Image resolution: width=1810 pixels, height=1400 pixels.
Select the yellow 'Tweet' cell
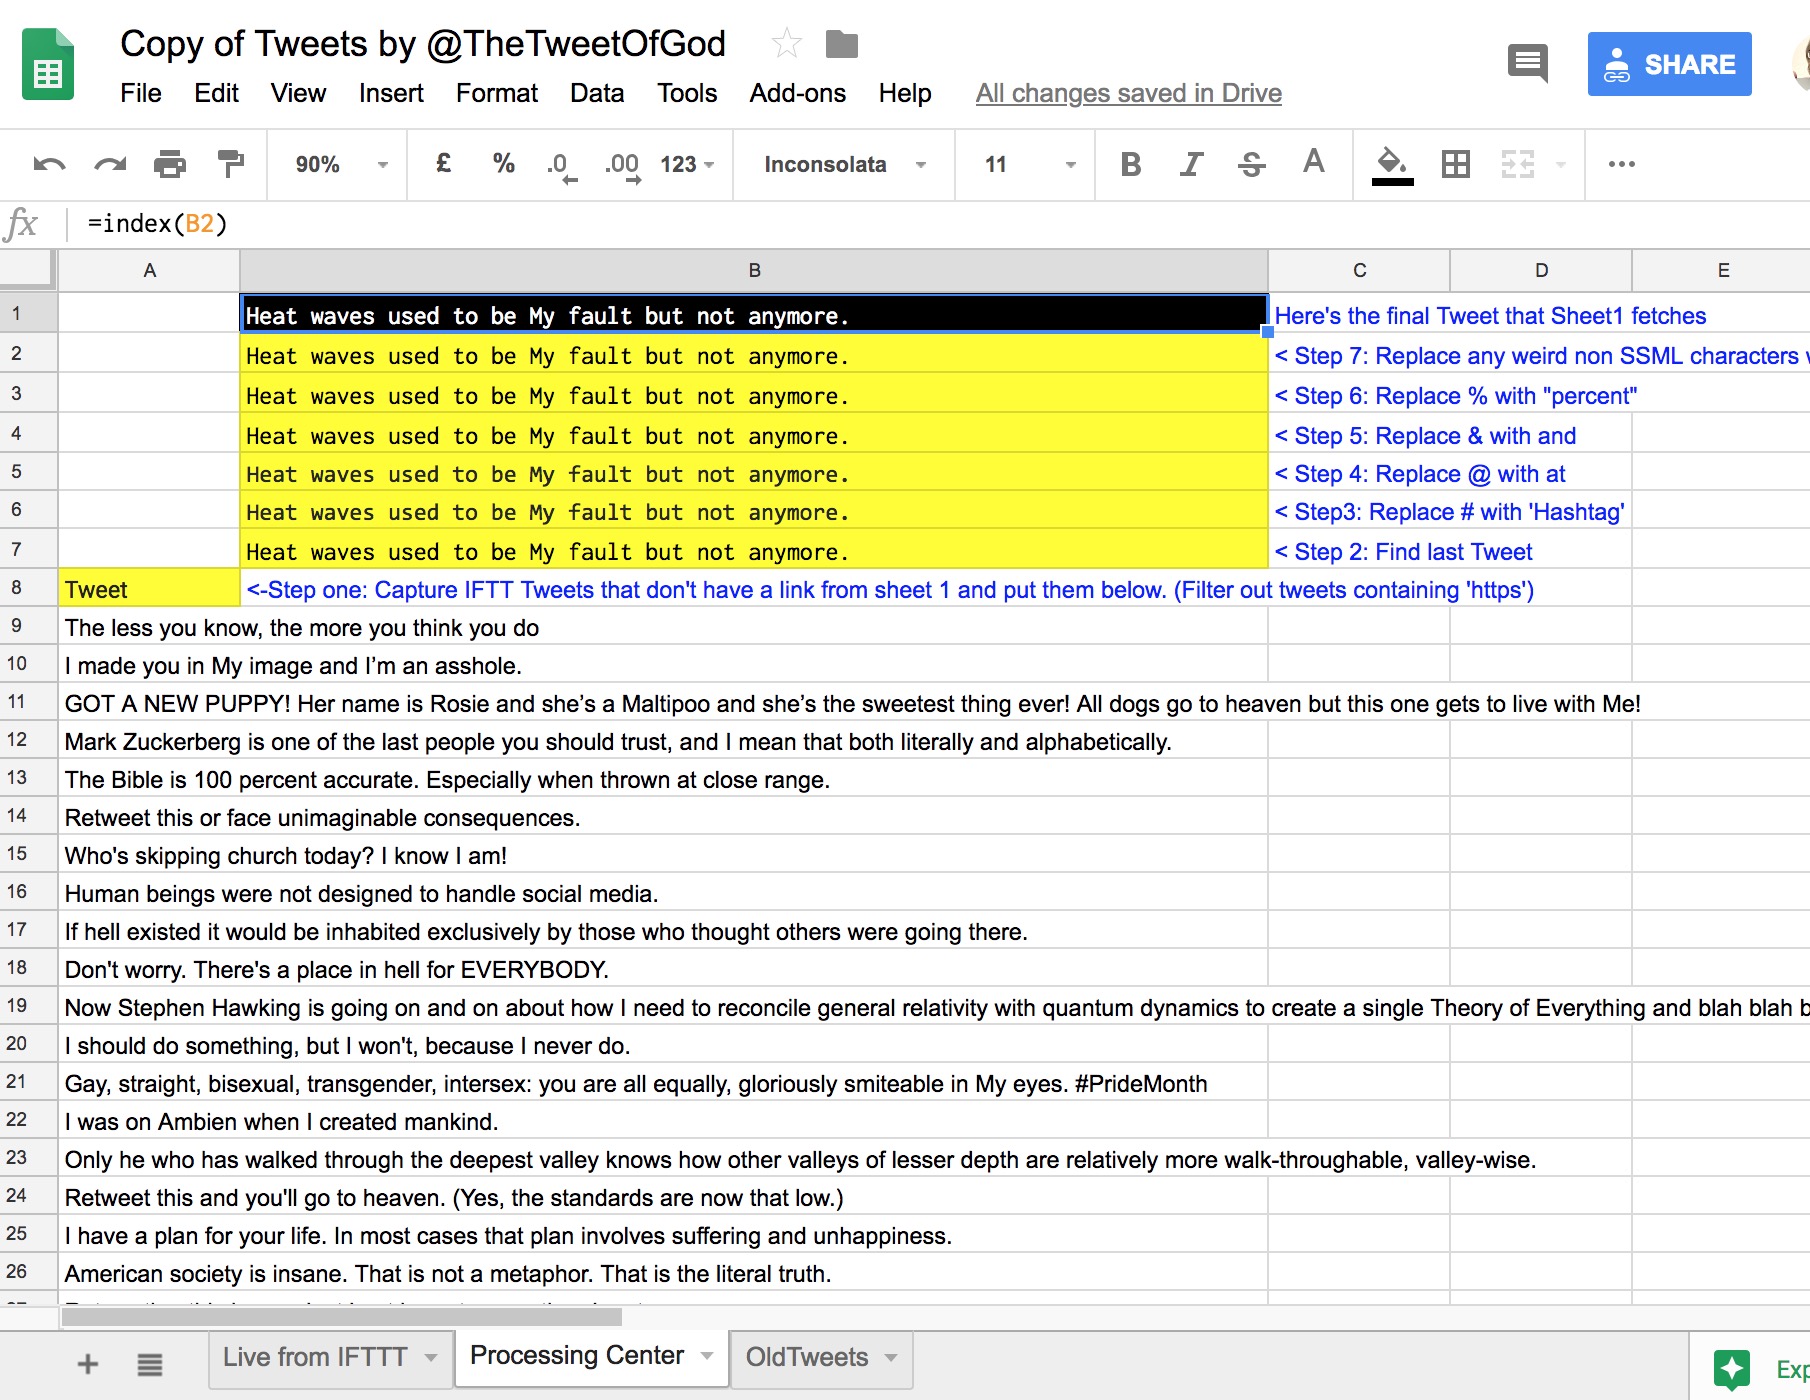click(x=149, y=589)
